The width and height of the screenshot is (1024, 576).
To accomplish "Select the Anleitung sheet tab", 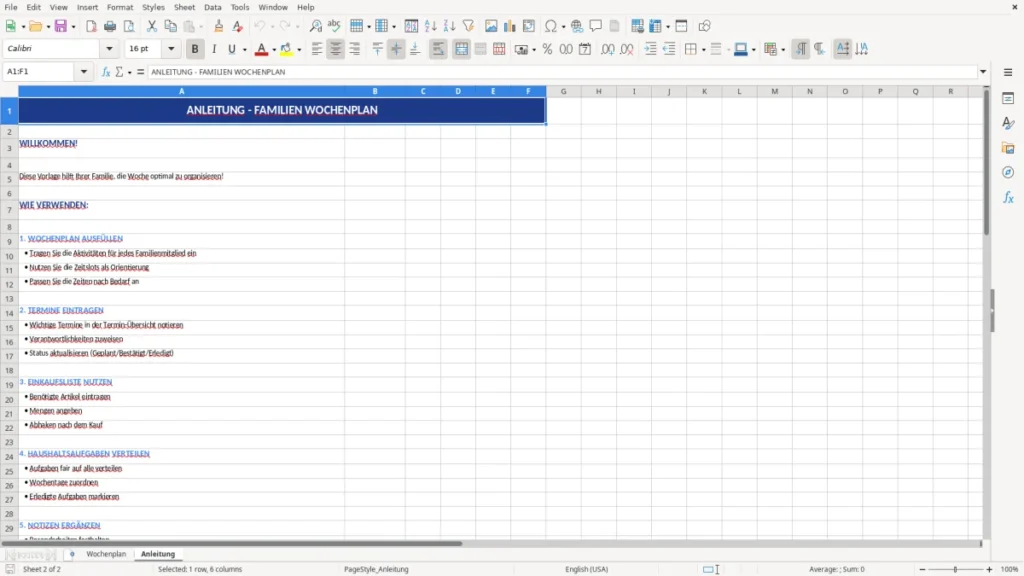I will click(x=158, y=554).
